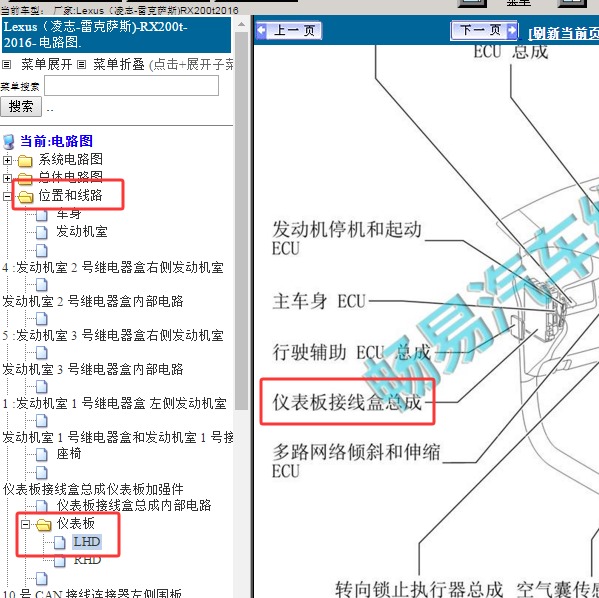Open the 座椅 tree item
599x598 pixels.
[69, 454]
